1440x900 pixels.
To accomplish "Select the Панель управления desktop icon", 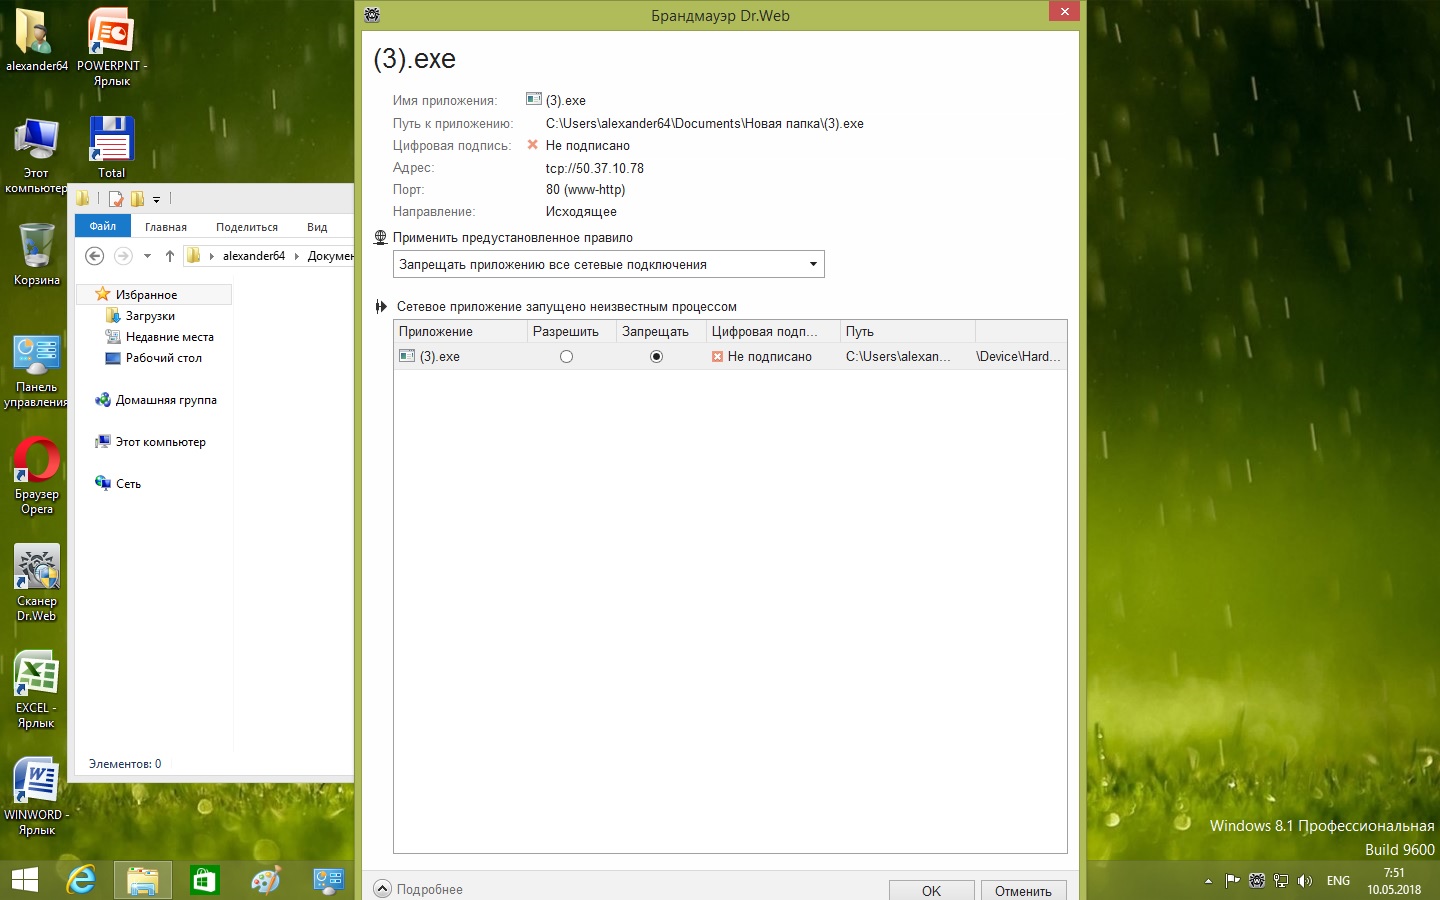I will pyautogui.click(x=37, y=371).
